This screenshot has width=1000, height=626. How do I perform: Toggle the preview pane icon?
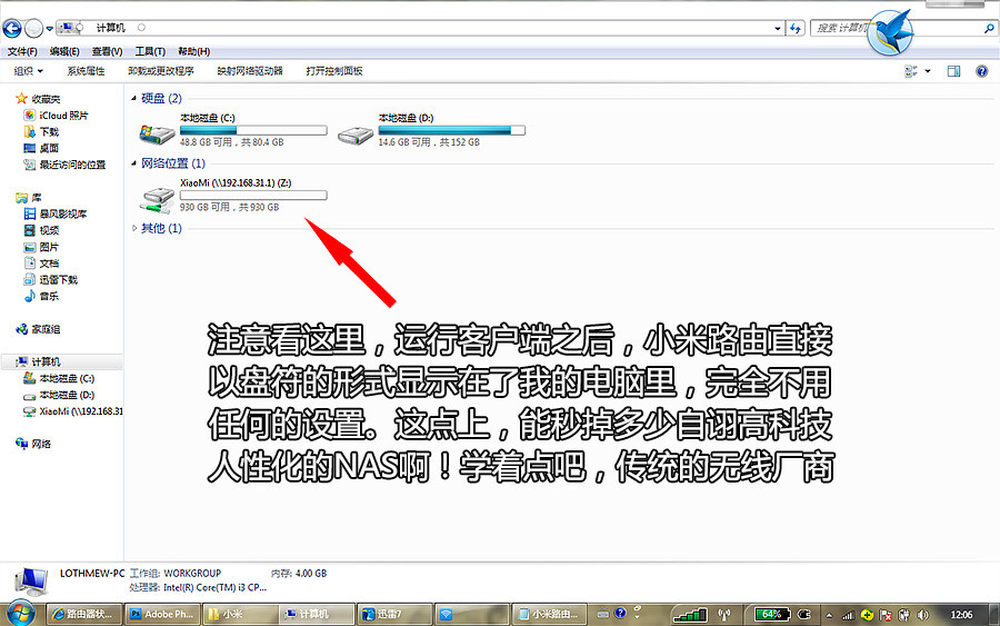tap(954, 71)
